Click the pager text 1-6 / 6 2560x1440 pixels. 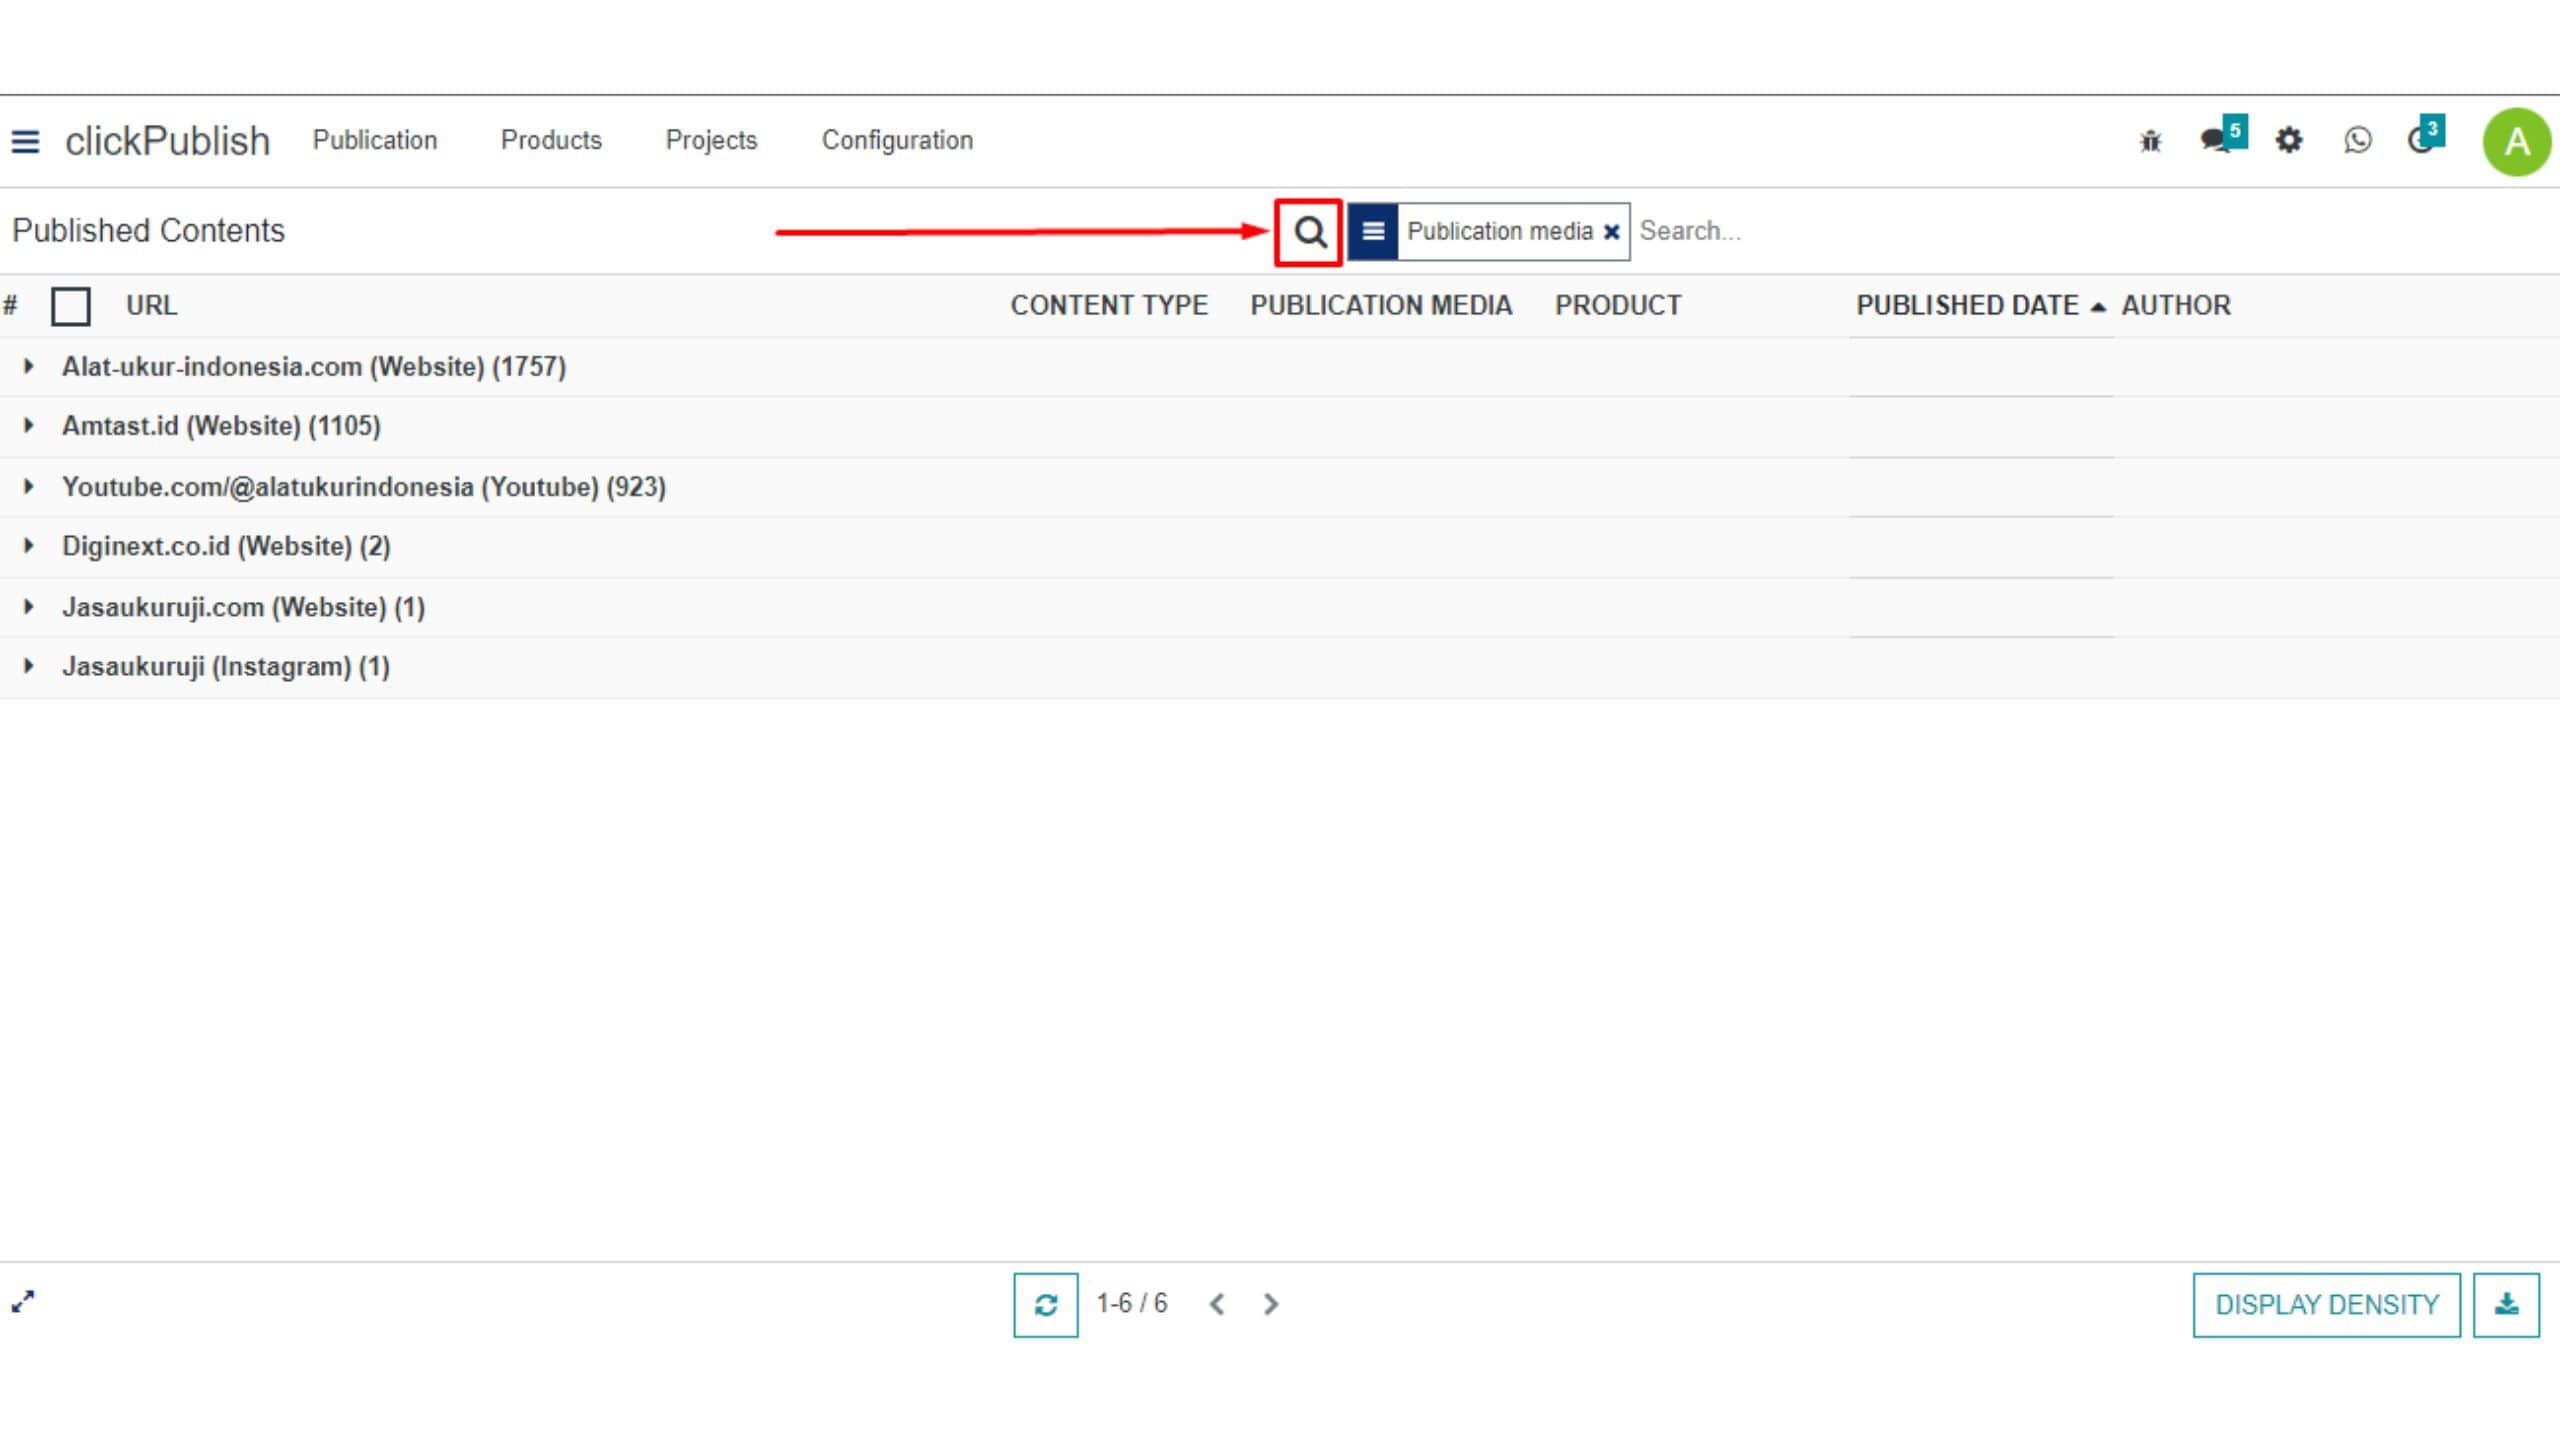click(1131, 1303)
